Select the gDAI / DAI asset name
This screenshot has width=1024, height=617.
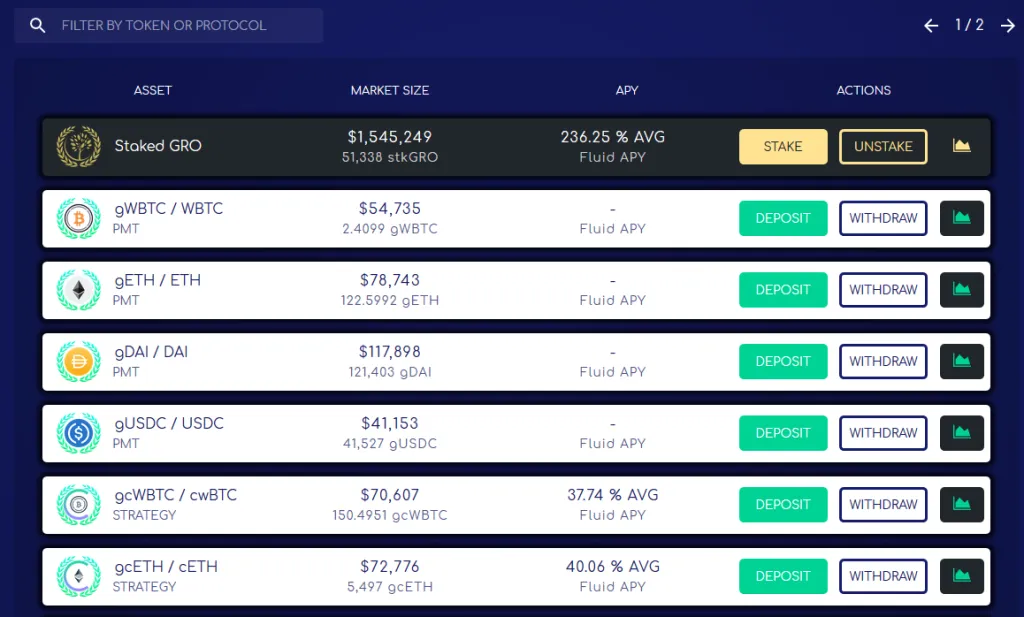[151, 352]
